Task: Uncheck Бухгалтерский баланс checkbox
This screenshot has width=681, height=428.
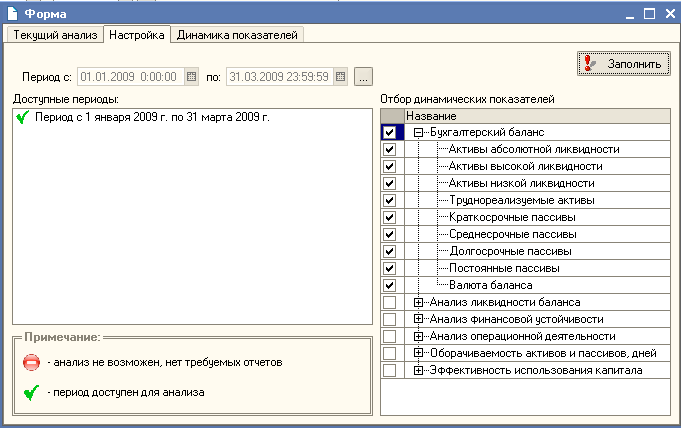Action: (x=390, y=132)
